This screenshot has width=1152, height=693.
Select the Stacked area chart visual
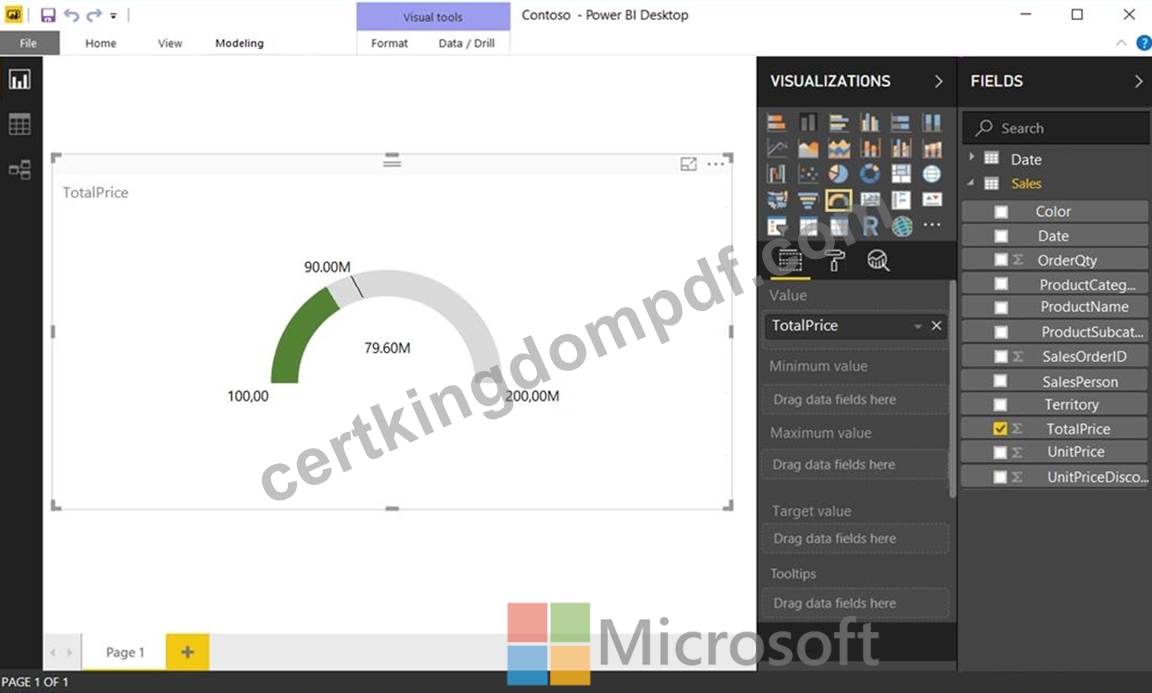(x=839, y=148)
